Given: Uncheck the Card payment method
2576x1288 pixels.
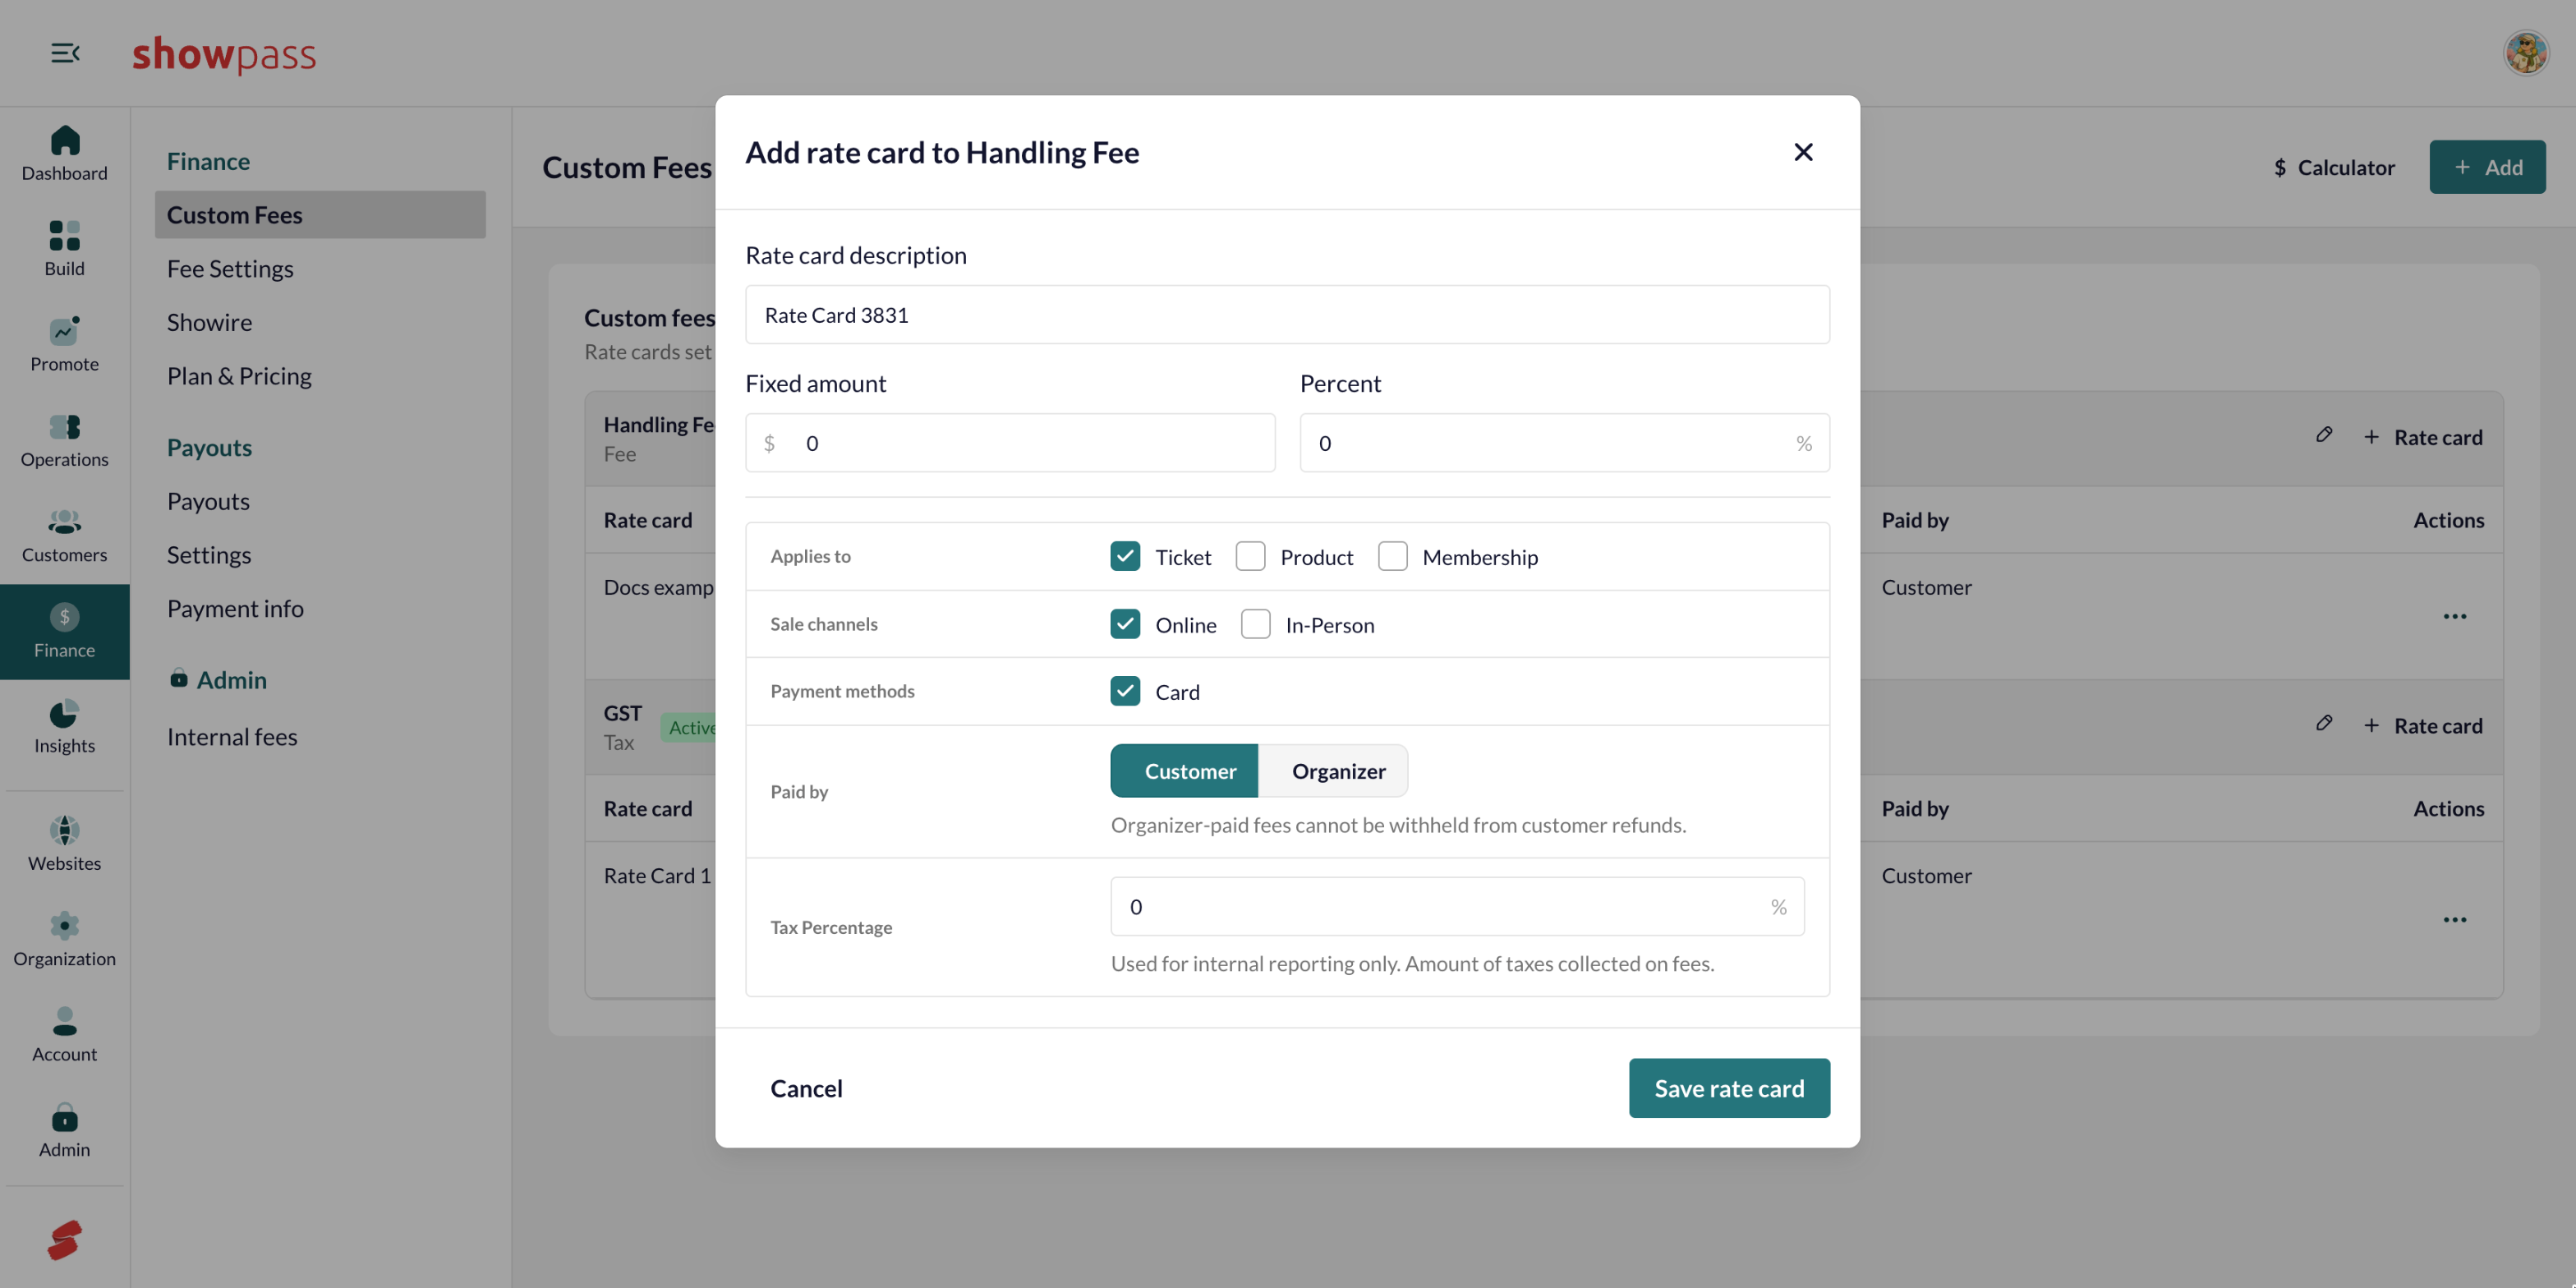Looking at the screenshot, I should (1125, 691).
